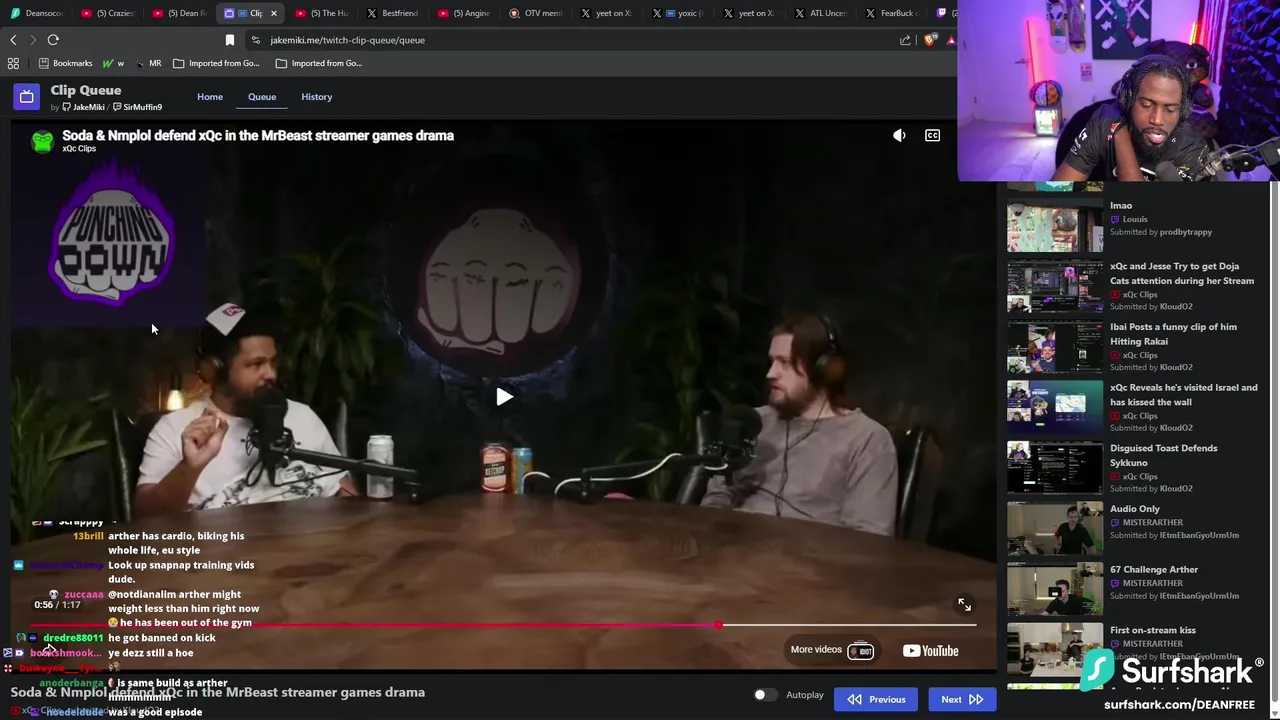The image size is (1280, 720).
Task: Click 'Submitted by prodbytrappy' text
Action: tap(1161, 232)
